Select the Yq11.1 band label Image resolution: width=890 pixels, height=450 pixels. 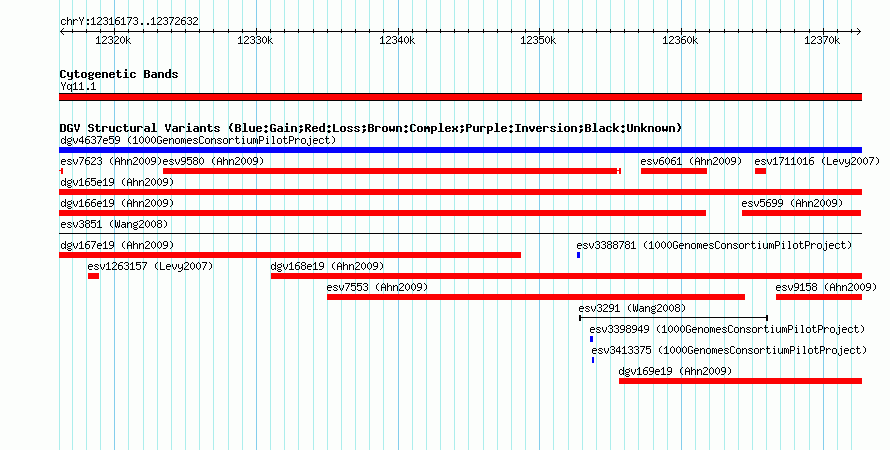pos(78,86)
